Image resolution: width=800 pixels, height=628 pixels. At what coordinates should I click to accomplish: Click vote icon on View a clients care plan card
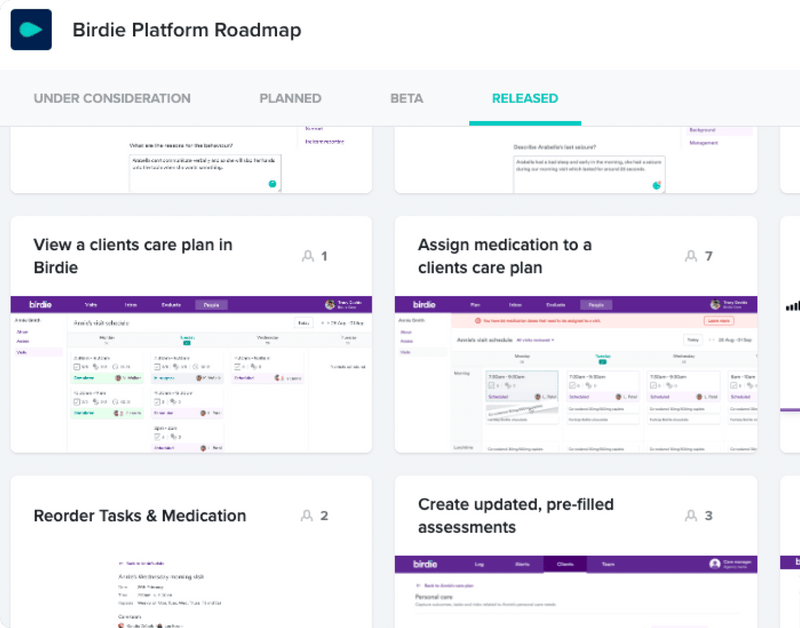coord(308,256)
